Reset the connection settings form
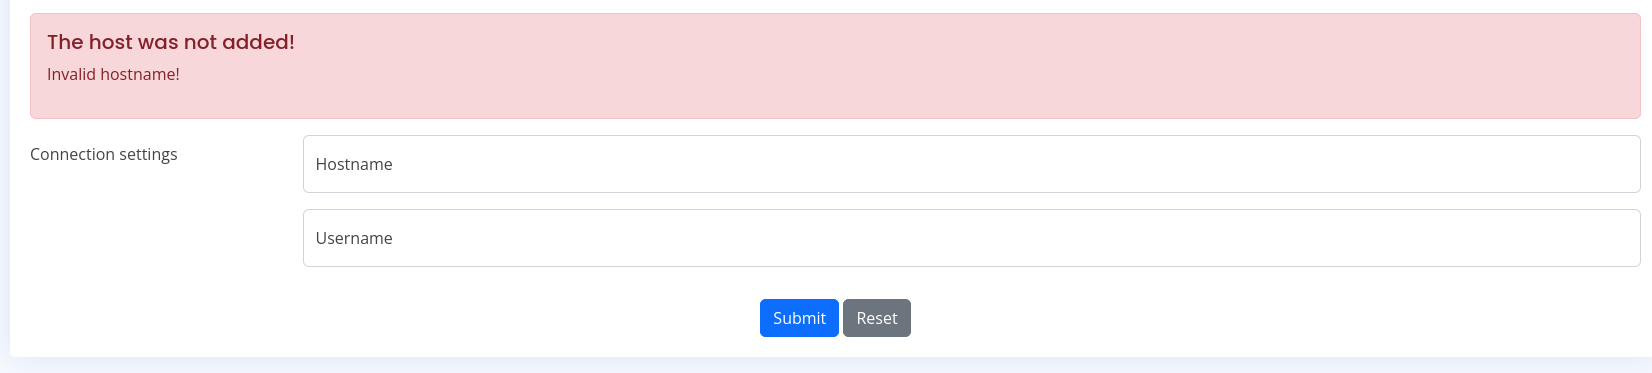Image resolution: width=1652 pixels, height=373 pixels. (877, 318)
